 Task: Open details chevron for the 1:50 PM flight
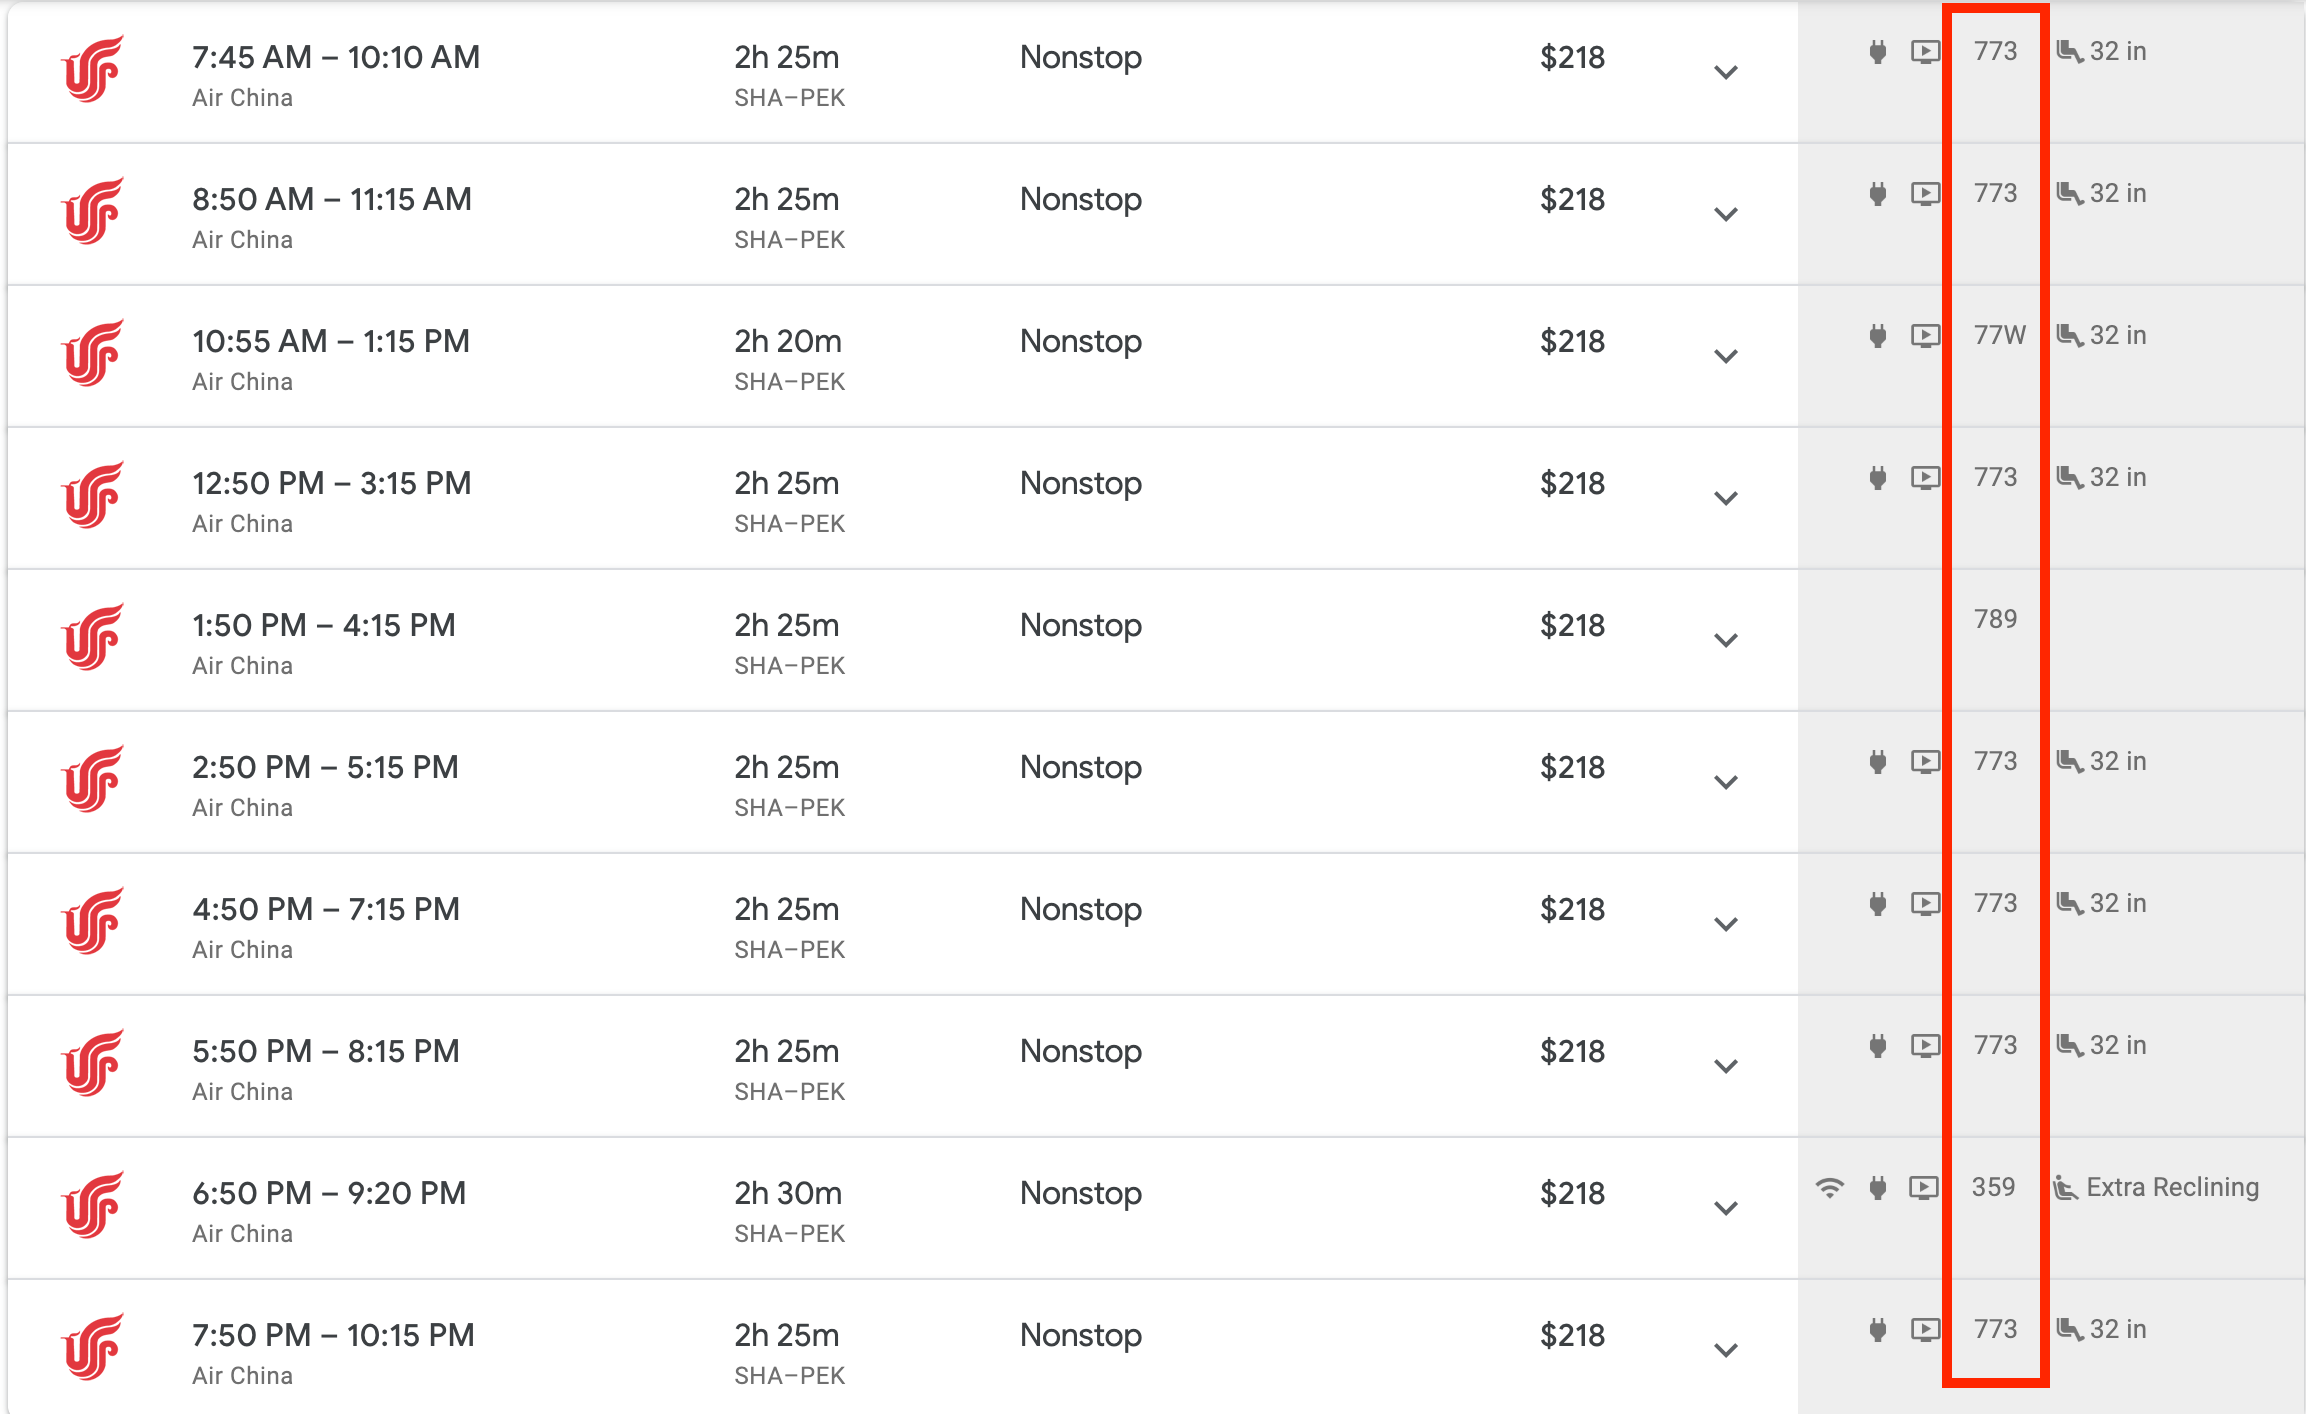(1726, 641)
